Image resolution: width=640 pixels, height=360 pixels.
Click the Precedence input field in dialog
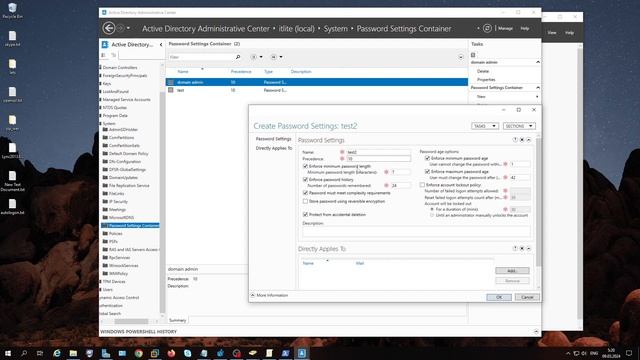pos(378,159)
